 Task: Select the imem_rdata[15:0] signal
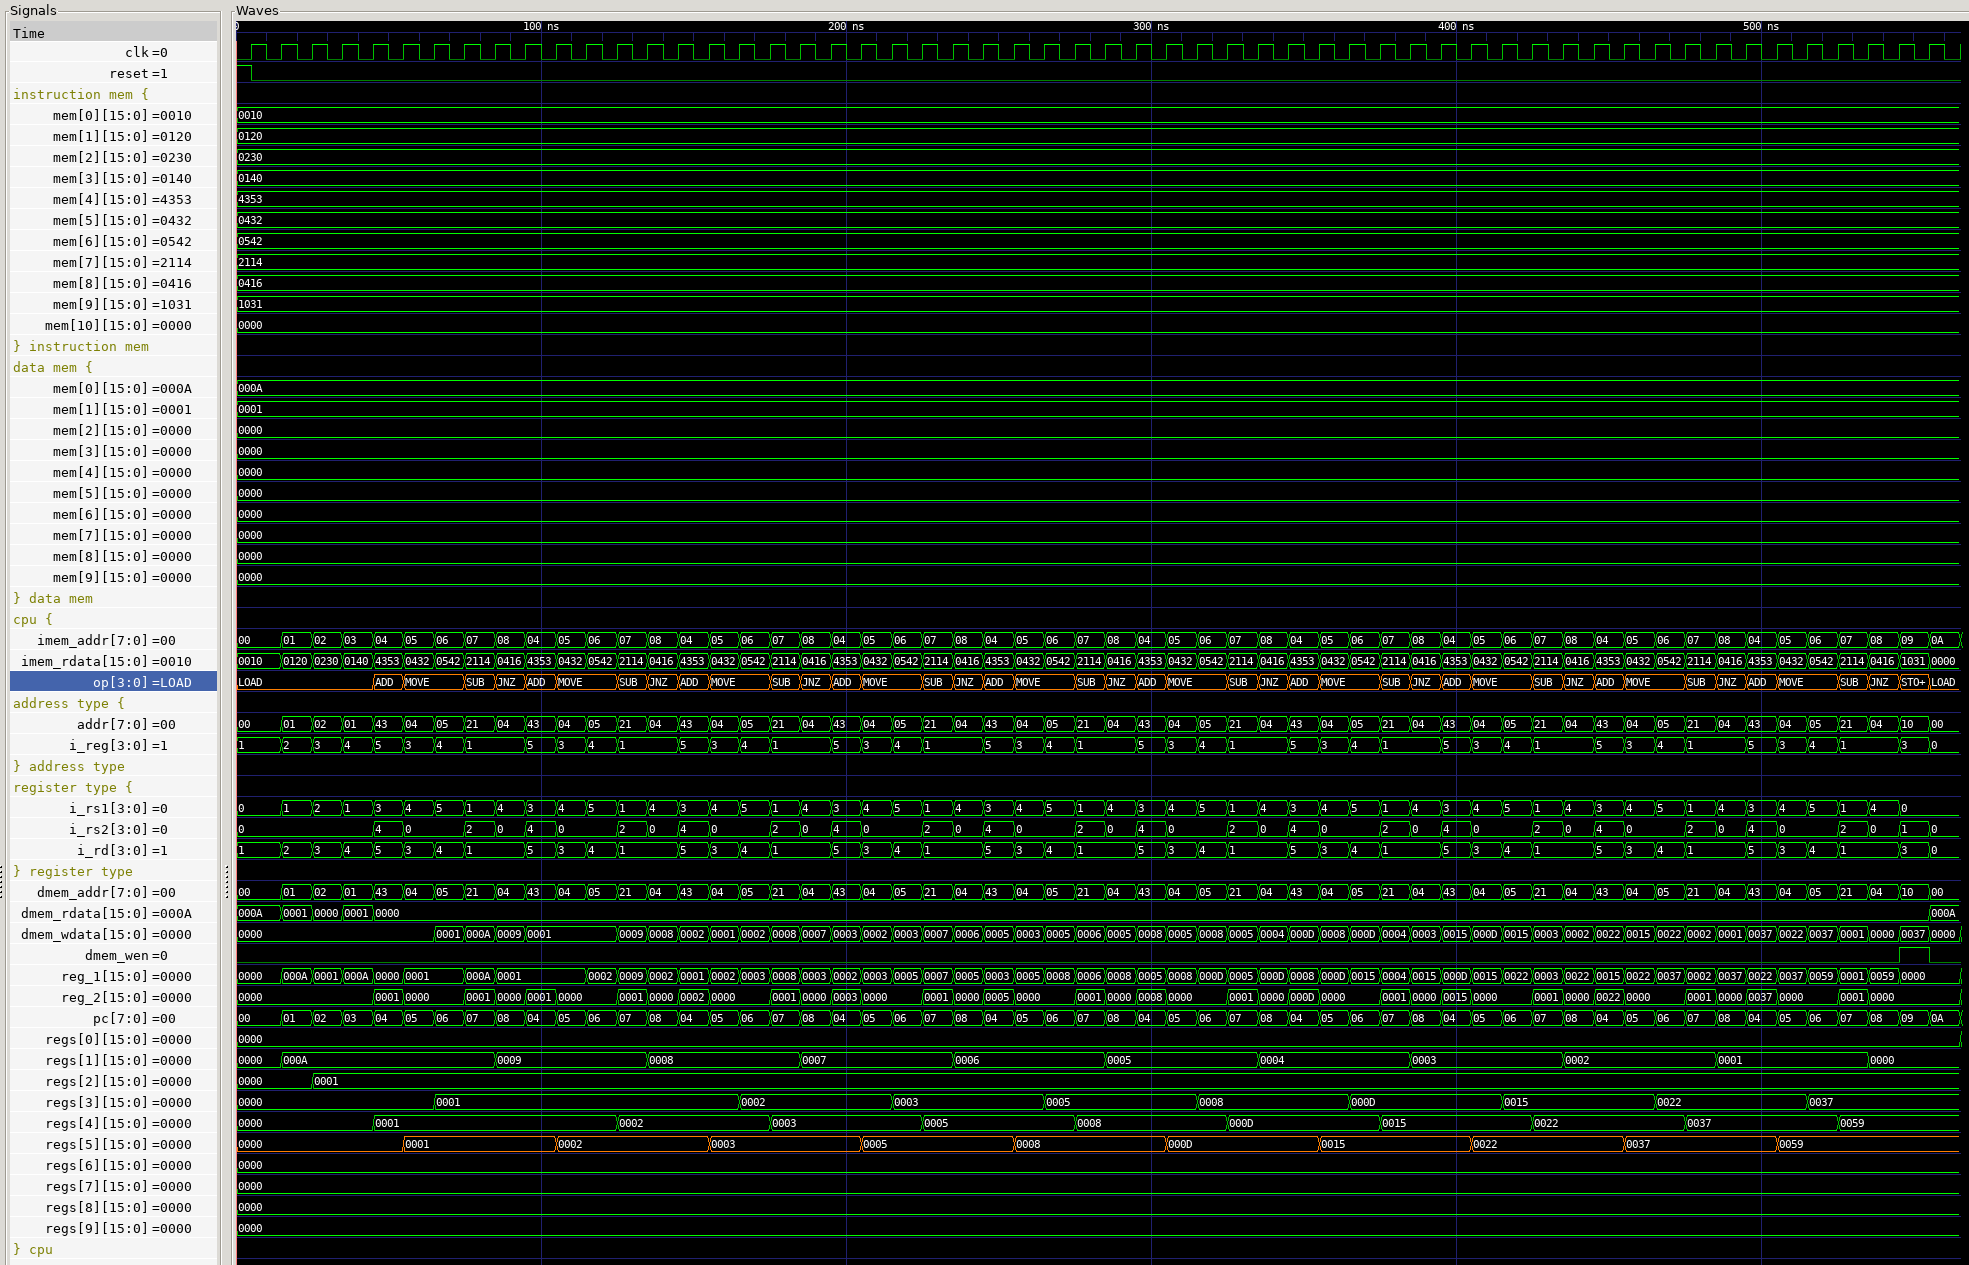pos(113,661)
